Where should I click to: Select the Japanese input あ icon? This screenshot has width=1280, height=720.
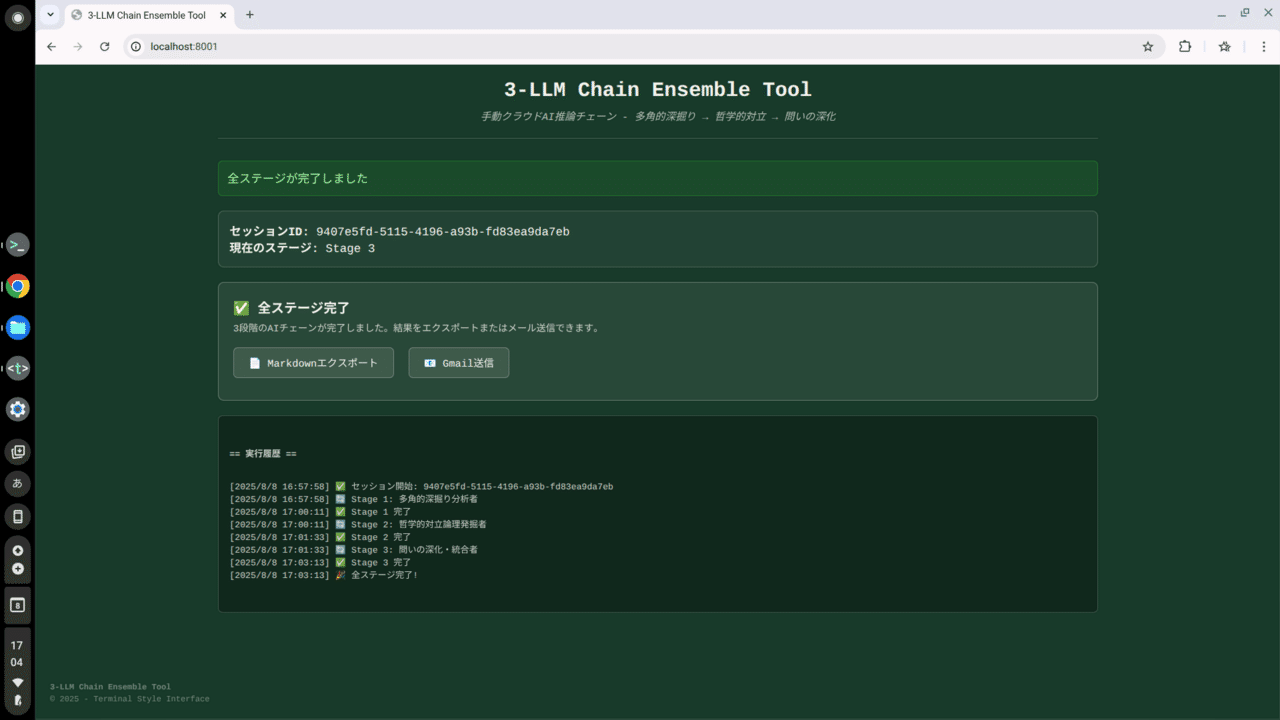click(x=17, y=484)
